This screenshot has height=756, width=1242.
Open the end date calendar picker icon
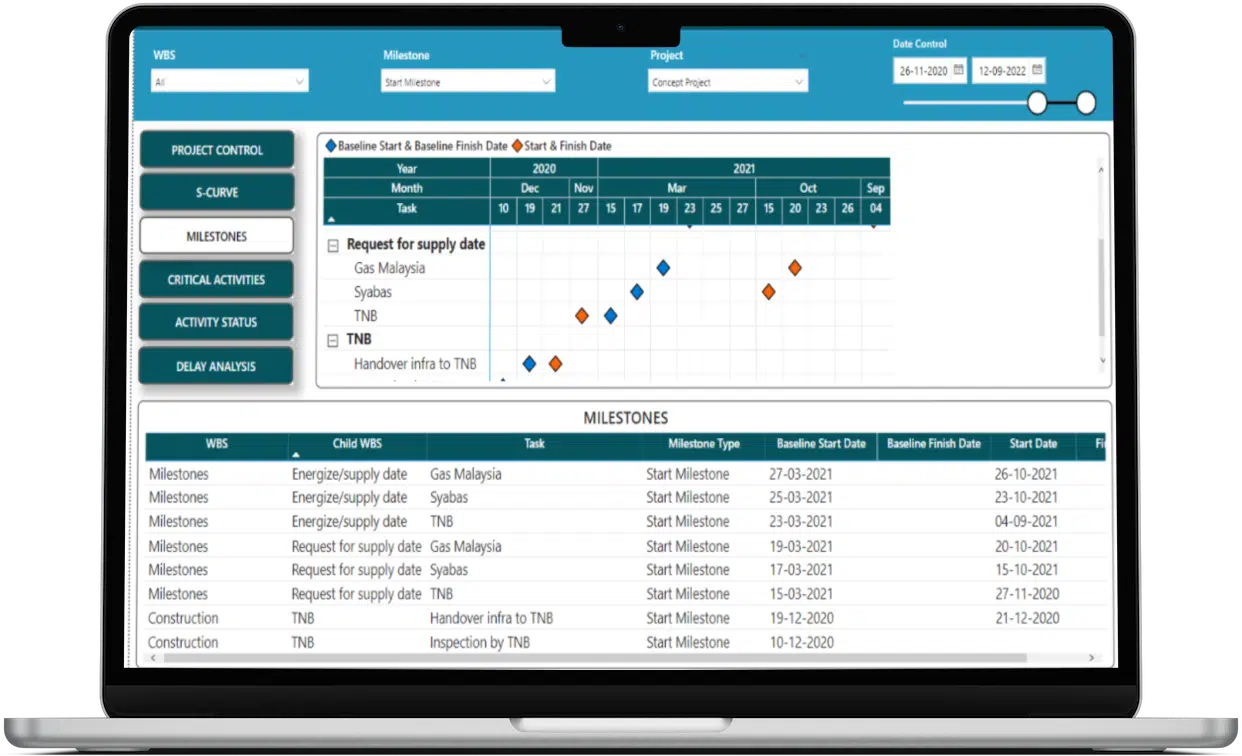pyautogui.click(x=1037, y=71)
